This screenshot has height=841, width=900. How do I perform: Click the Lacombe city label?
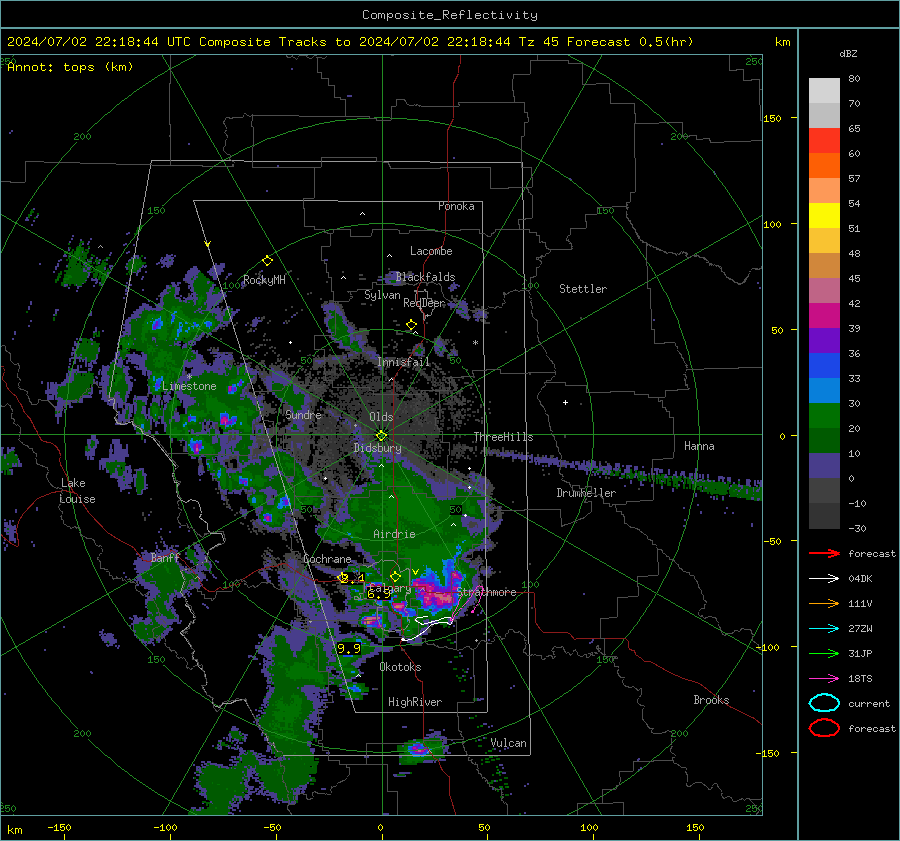[x=431, y=251]
